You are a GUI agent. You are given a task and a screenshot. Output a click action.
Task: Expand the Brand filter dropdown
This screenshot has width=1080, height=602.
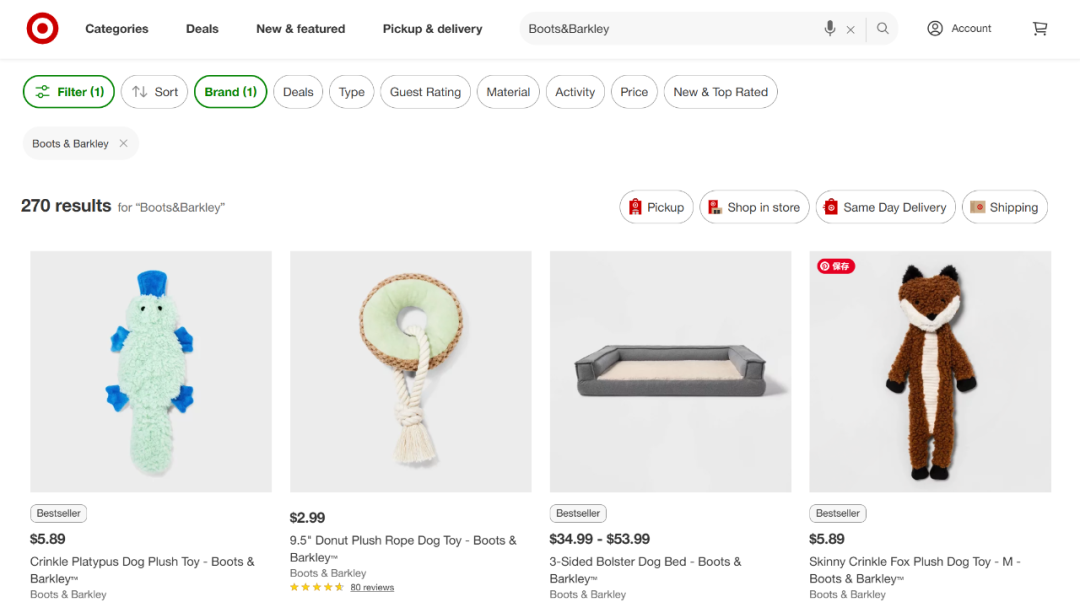coord(230,92)
